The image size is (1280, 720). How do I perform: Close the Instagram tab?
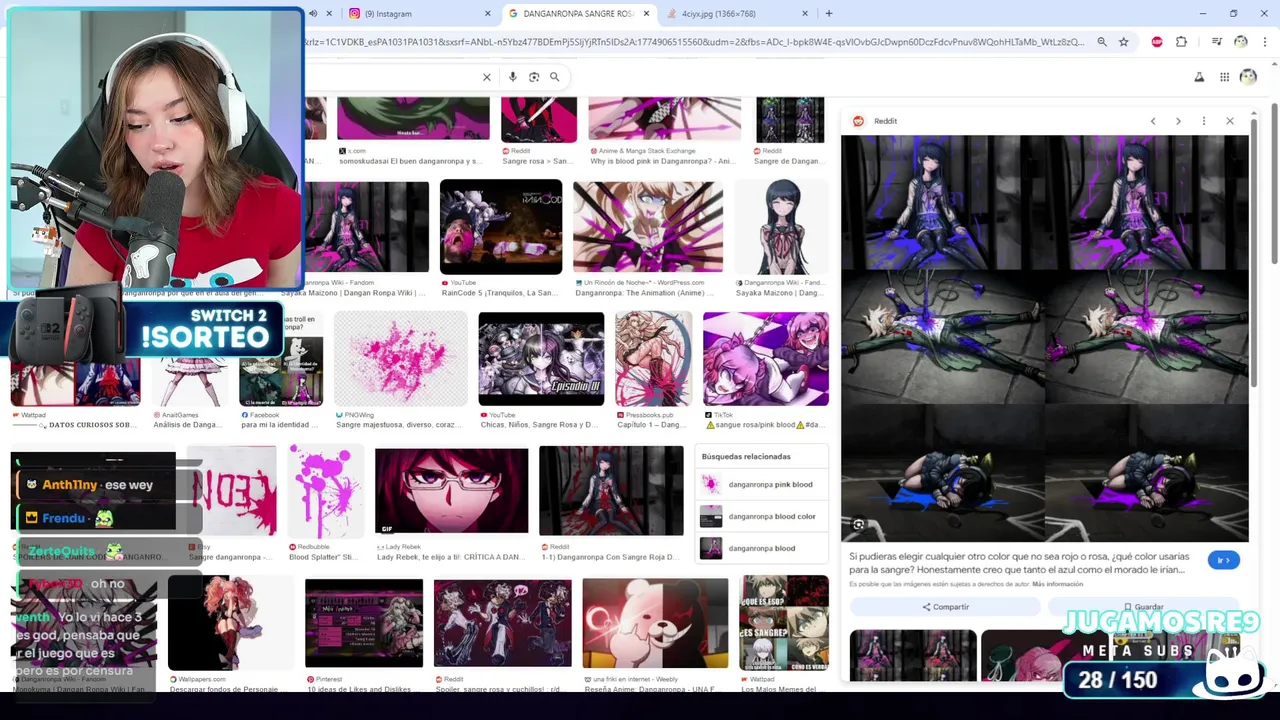coord(488,14)
